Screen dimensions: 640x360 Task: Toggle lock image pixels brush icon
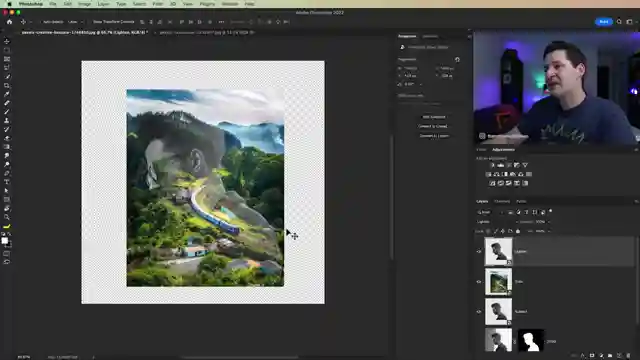(496, 231)
